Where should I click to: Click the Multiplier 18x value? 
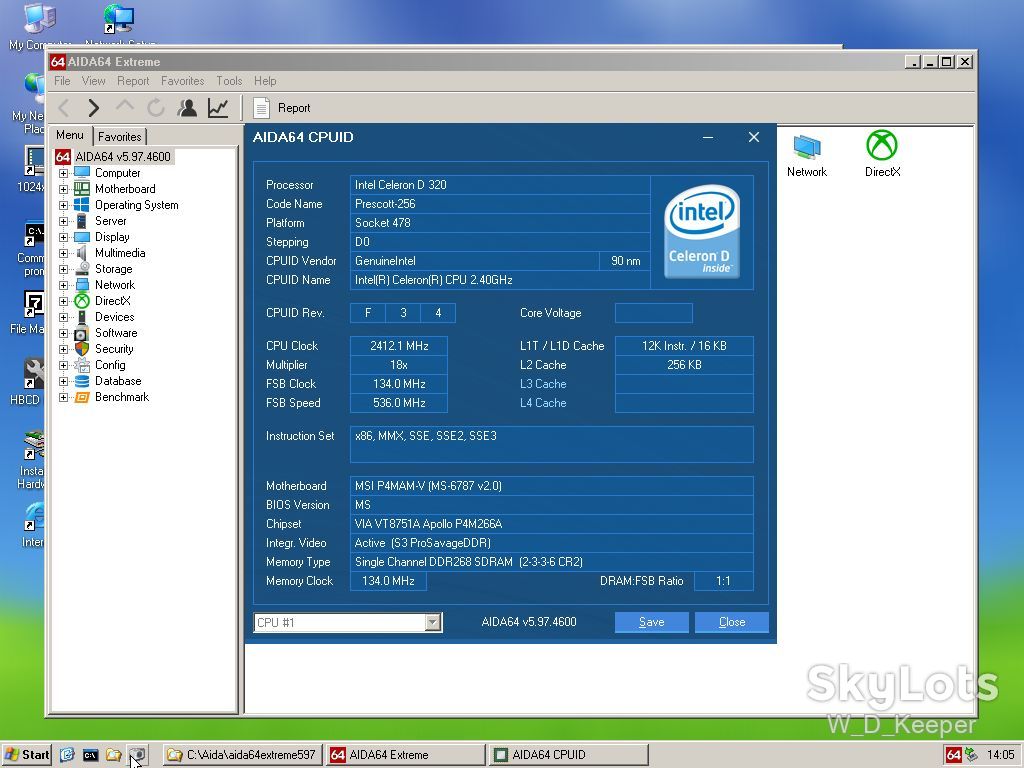coord(399,364)
